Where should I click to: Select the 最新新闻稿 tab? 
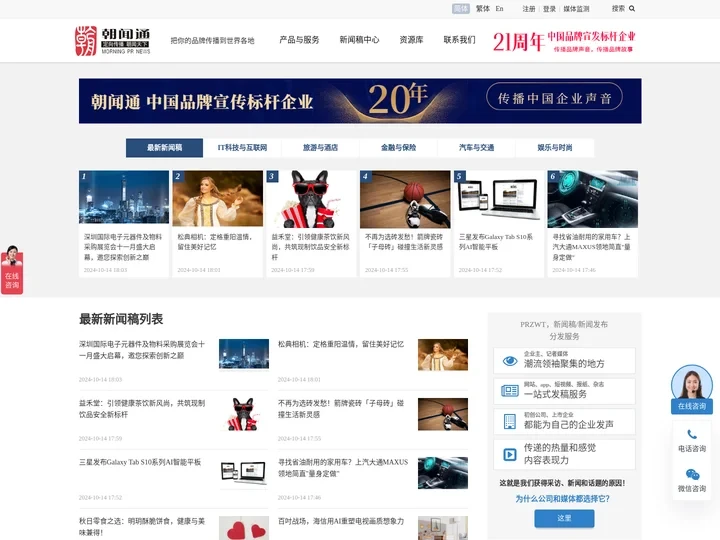[164, 148]
